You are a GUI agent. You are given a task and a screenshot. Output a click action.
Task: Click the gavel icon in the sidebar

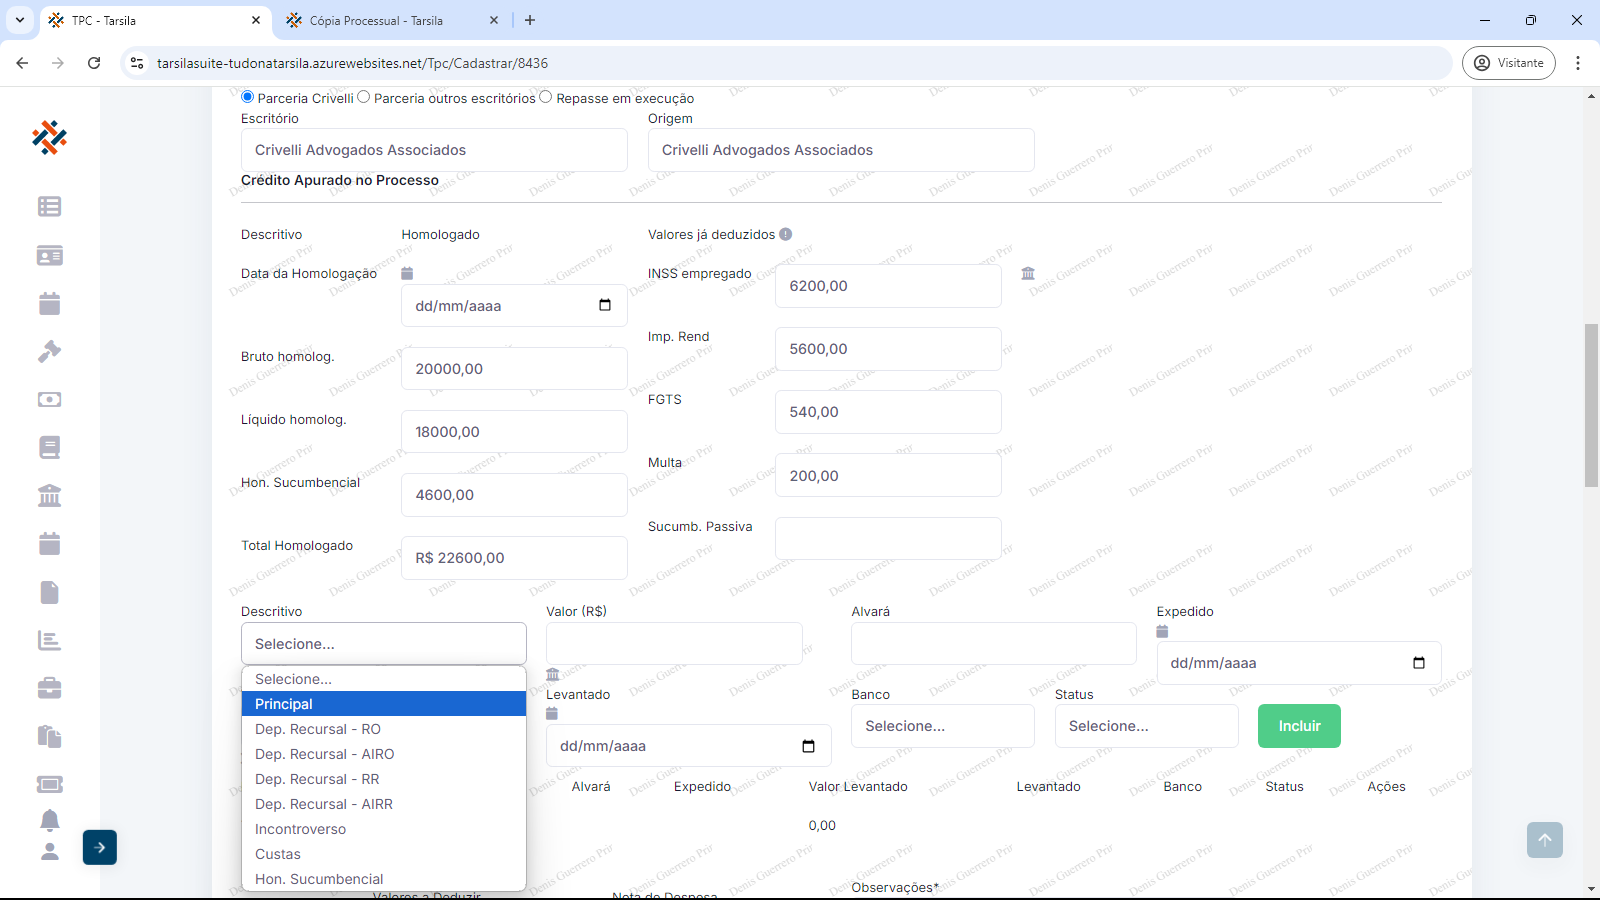pos(49,351)
